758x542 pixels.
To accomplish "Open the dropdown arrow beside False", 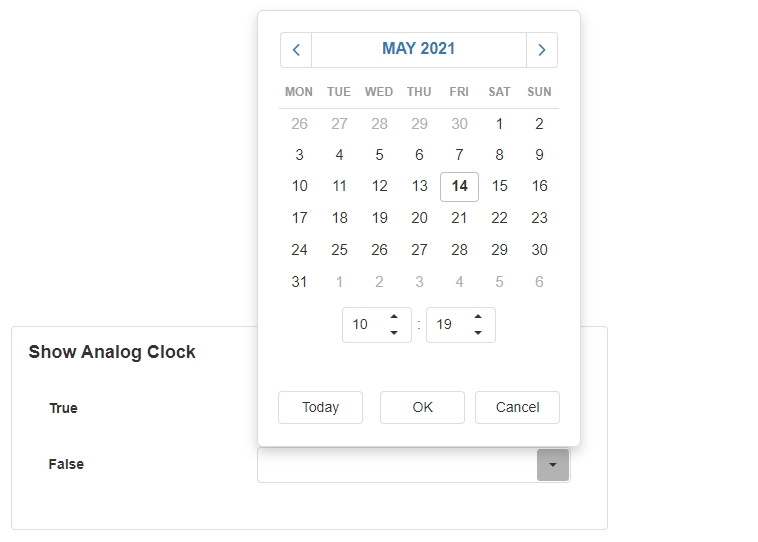I will click(x=553, y=465).
